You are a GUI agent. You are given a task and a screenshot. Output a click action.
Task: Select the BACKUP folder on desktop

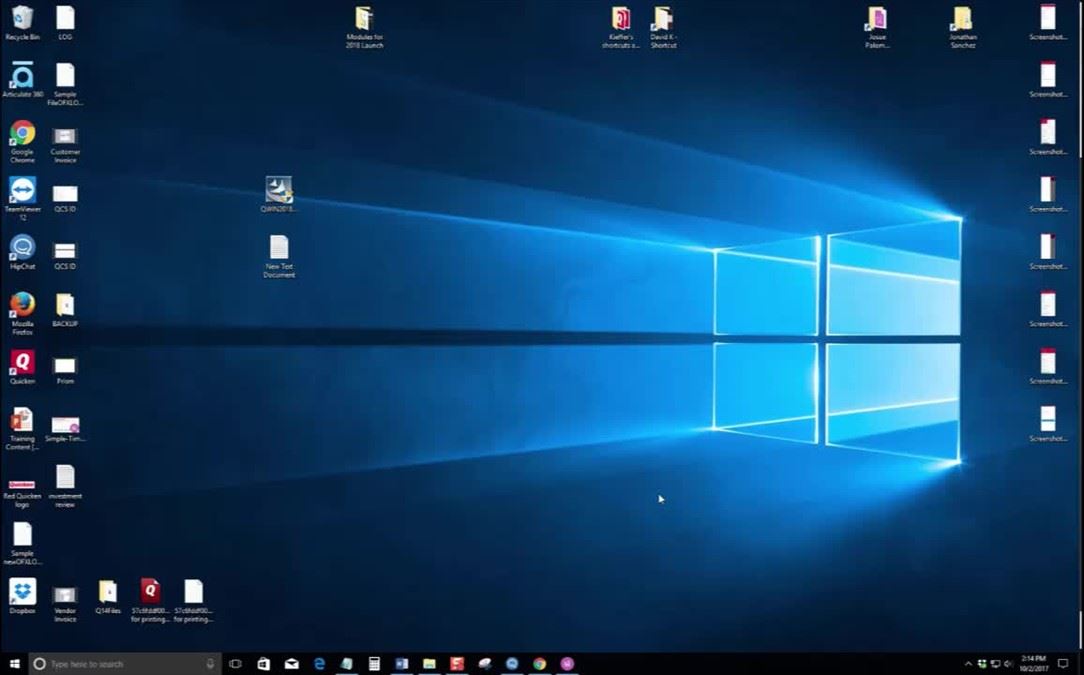coord(65,306)
